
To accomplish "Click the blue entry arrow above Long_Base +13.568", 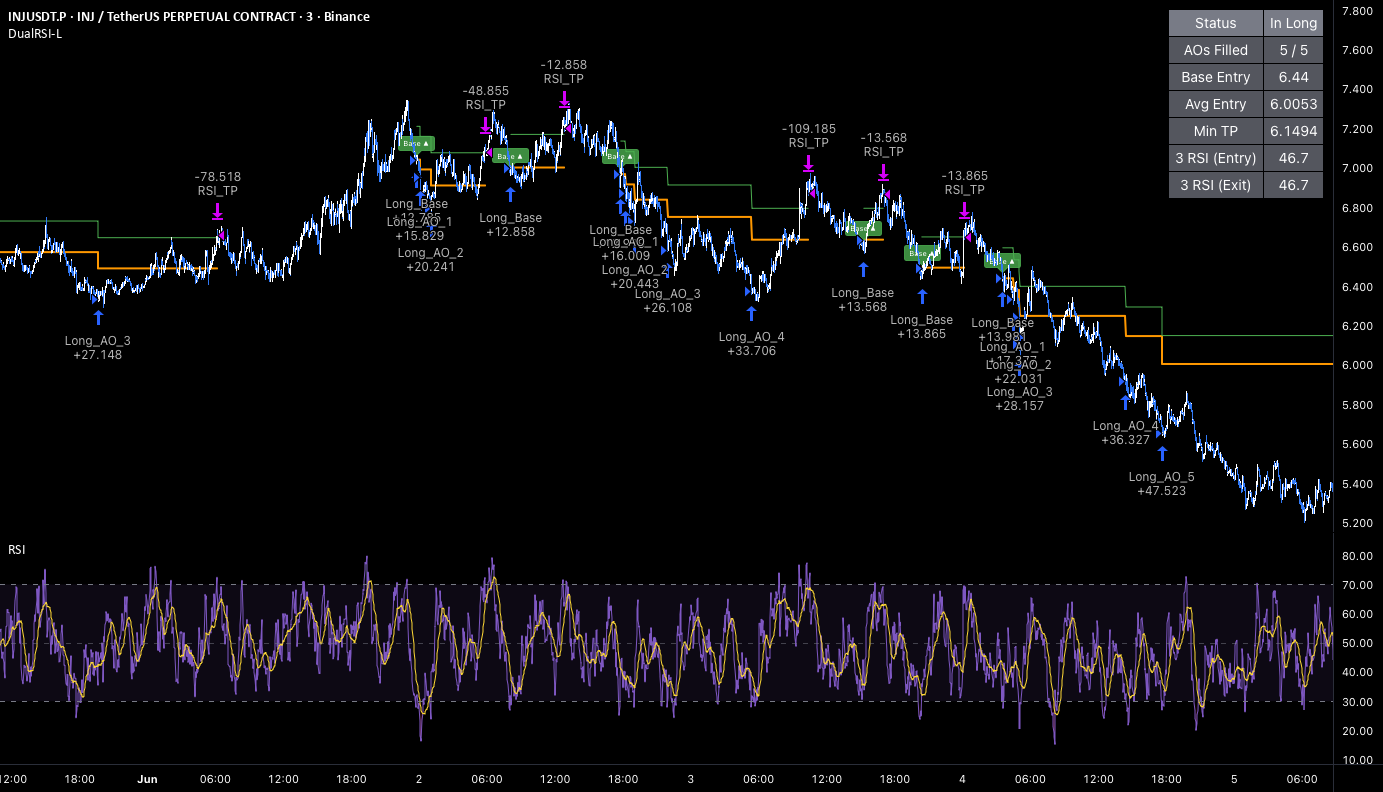I will coord(862,269).
